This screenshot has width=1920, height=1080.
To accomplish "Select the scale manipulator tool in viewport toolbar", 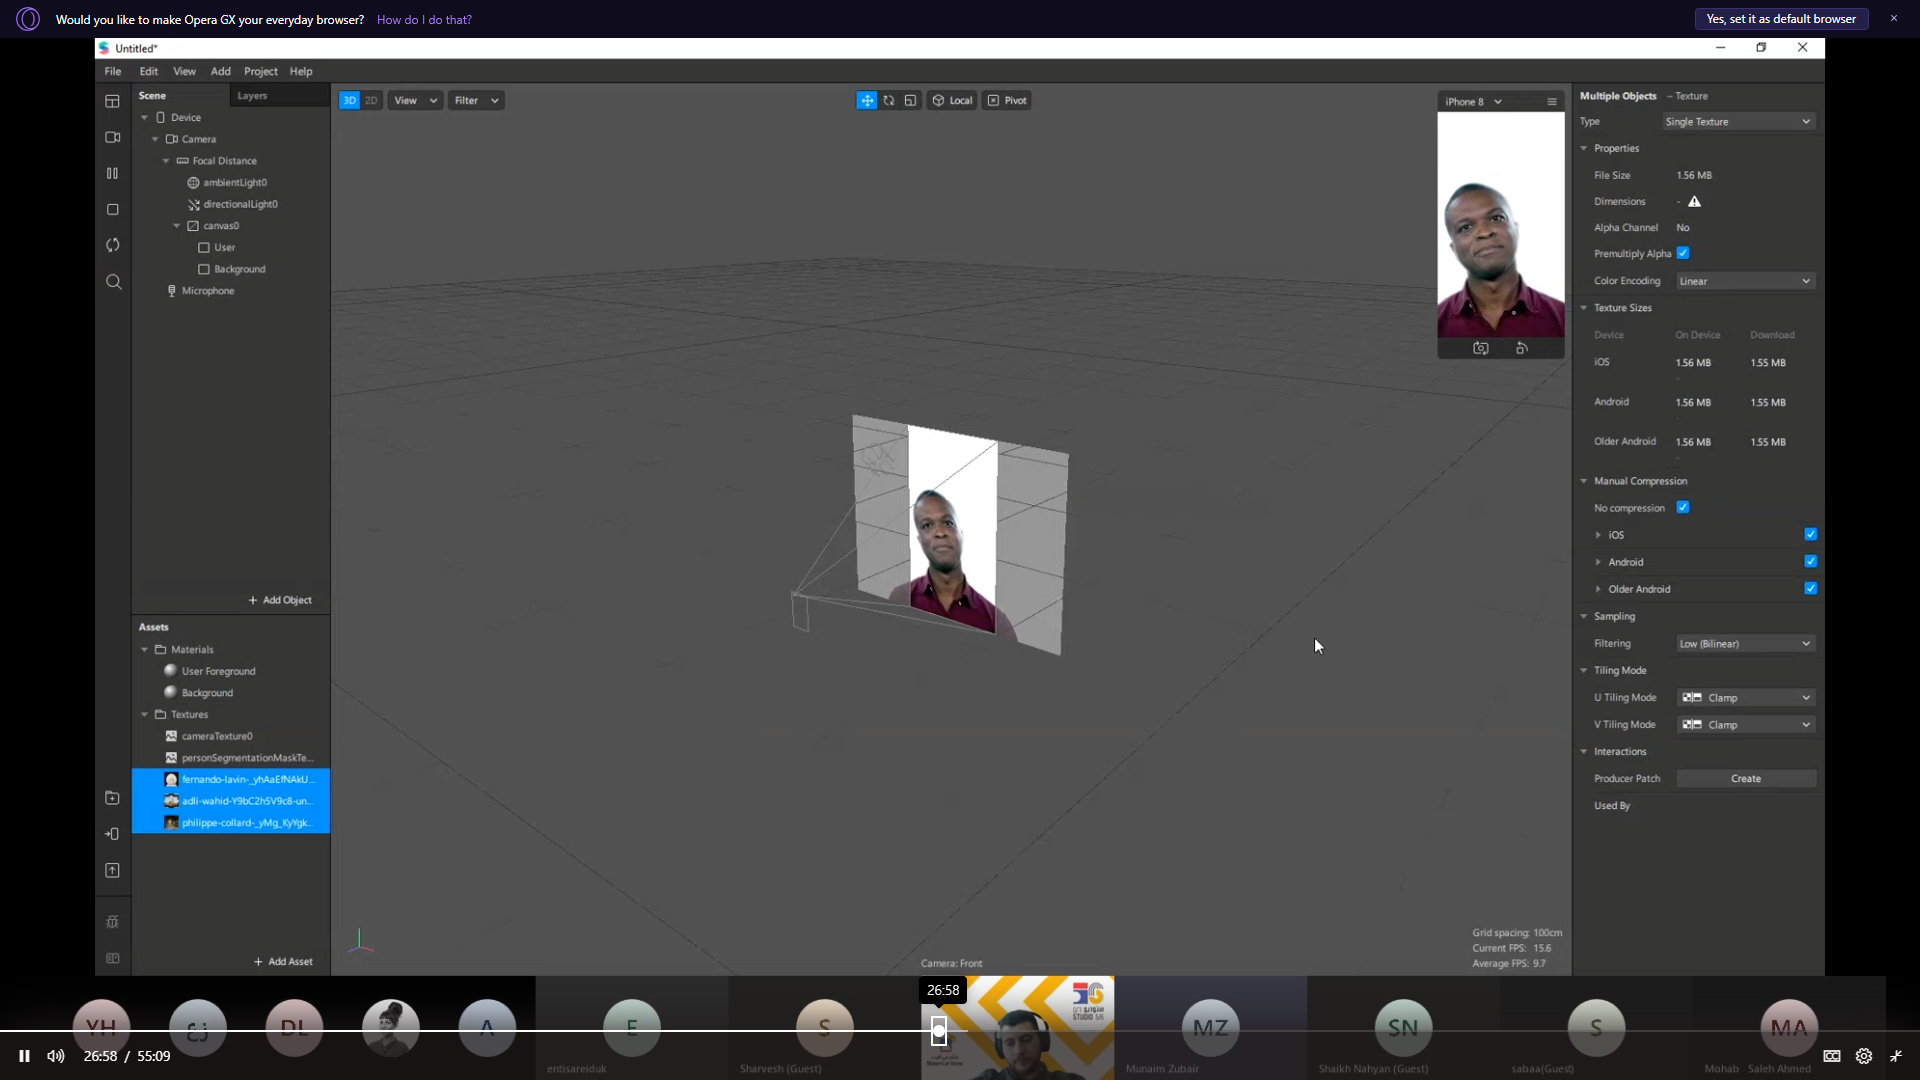I will pyautogui.click(x=910, y=100).
